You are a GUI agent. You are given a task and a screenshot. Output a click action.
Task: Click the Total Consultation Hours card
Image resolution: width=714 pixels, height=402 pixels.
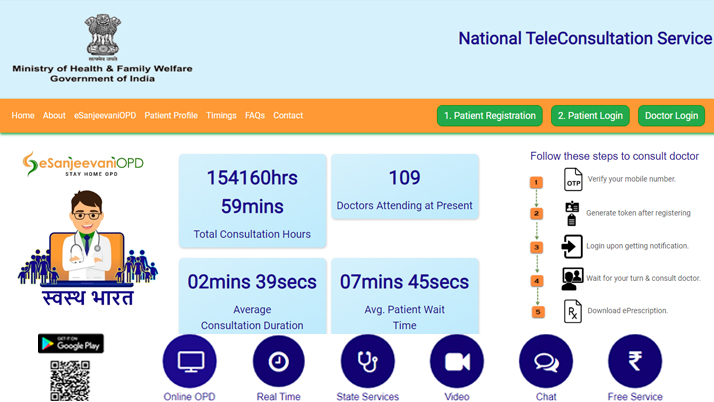253,201
